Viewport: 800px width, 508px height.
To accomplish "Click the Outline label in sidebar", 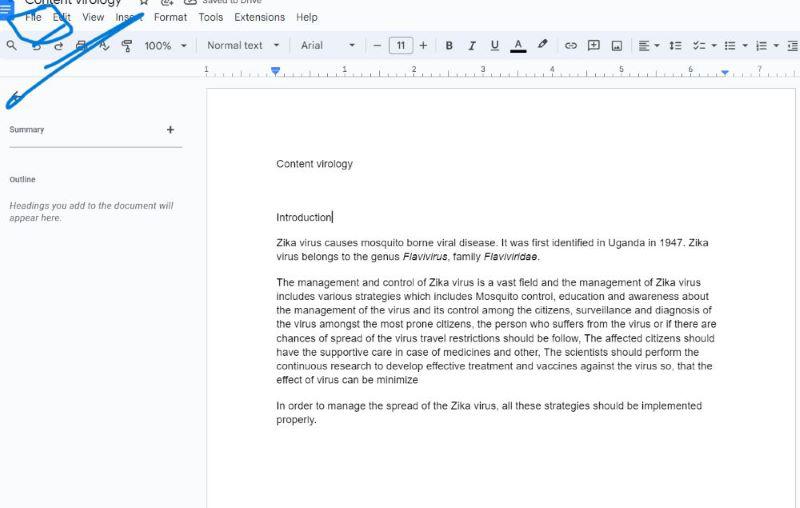I will pos(22,180).
